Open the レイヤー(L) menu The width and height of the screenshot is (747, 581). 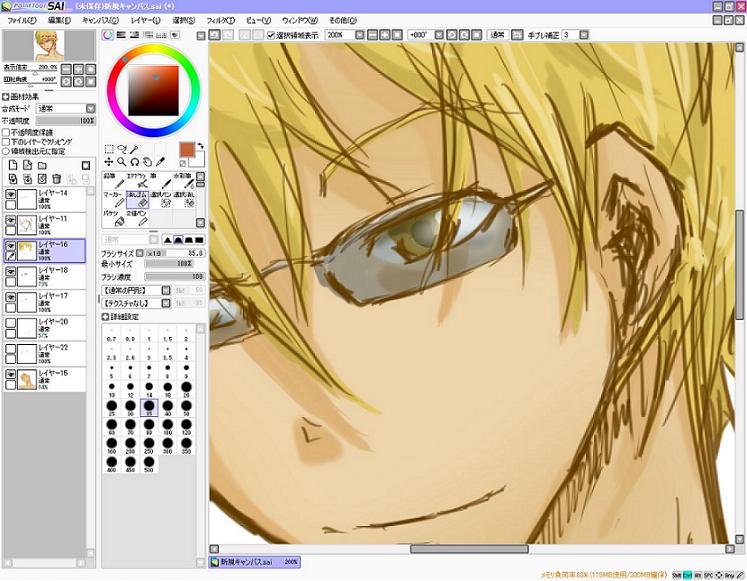click(x=146, y=20)
